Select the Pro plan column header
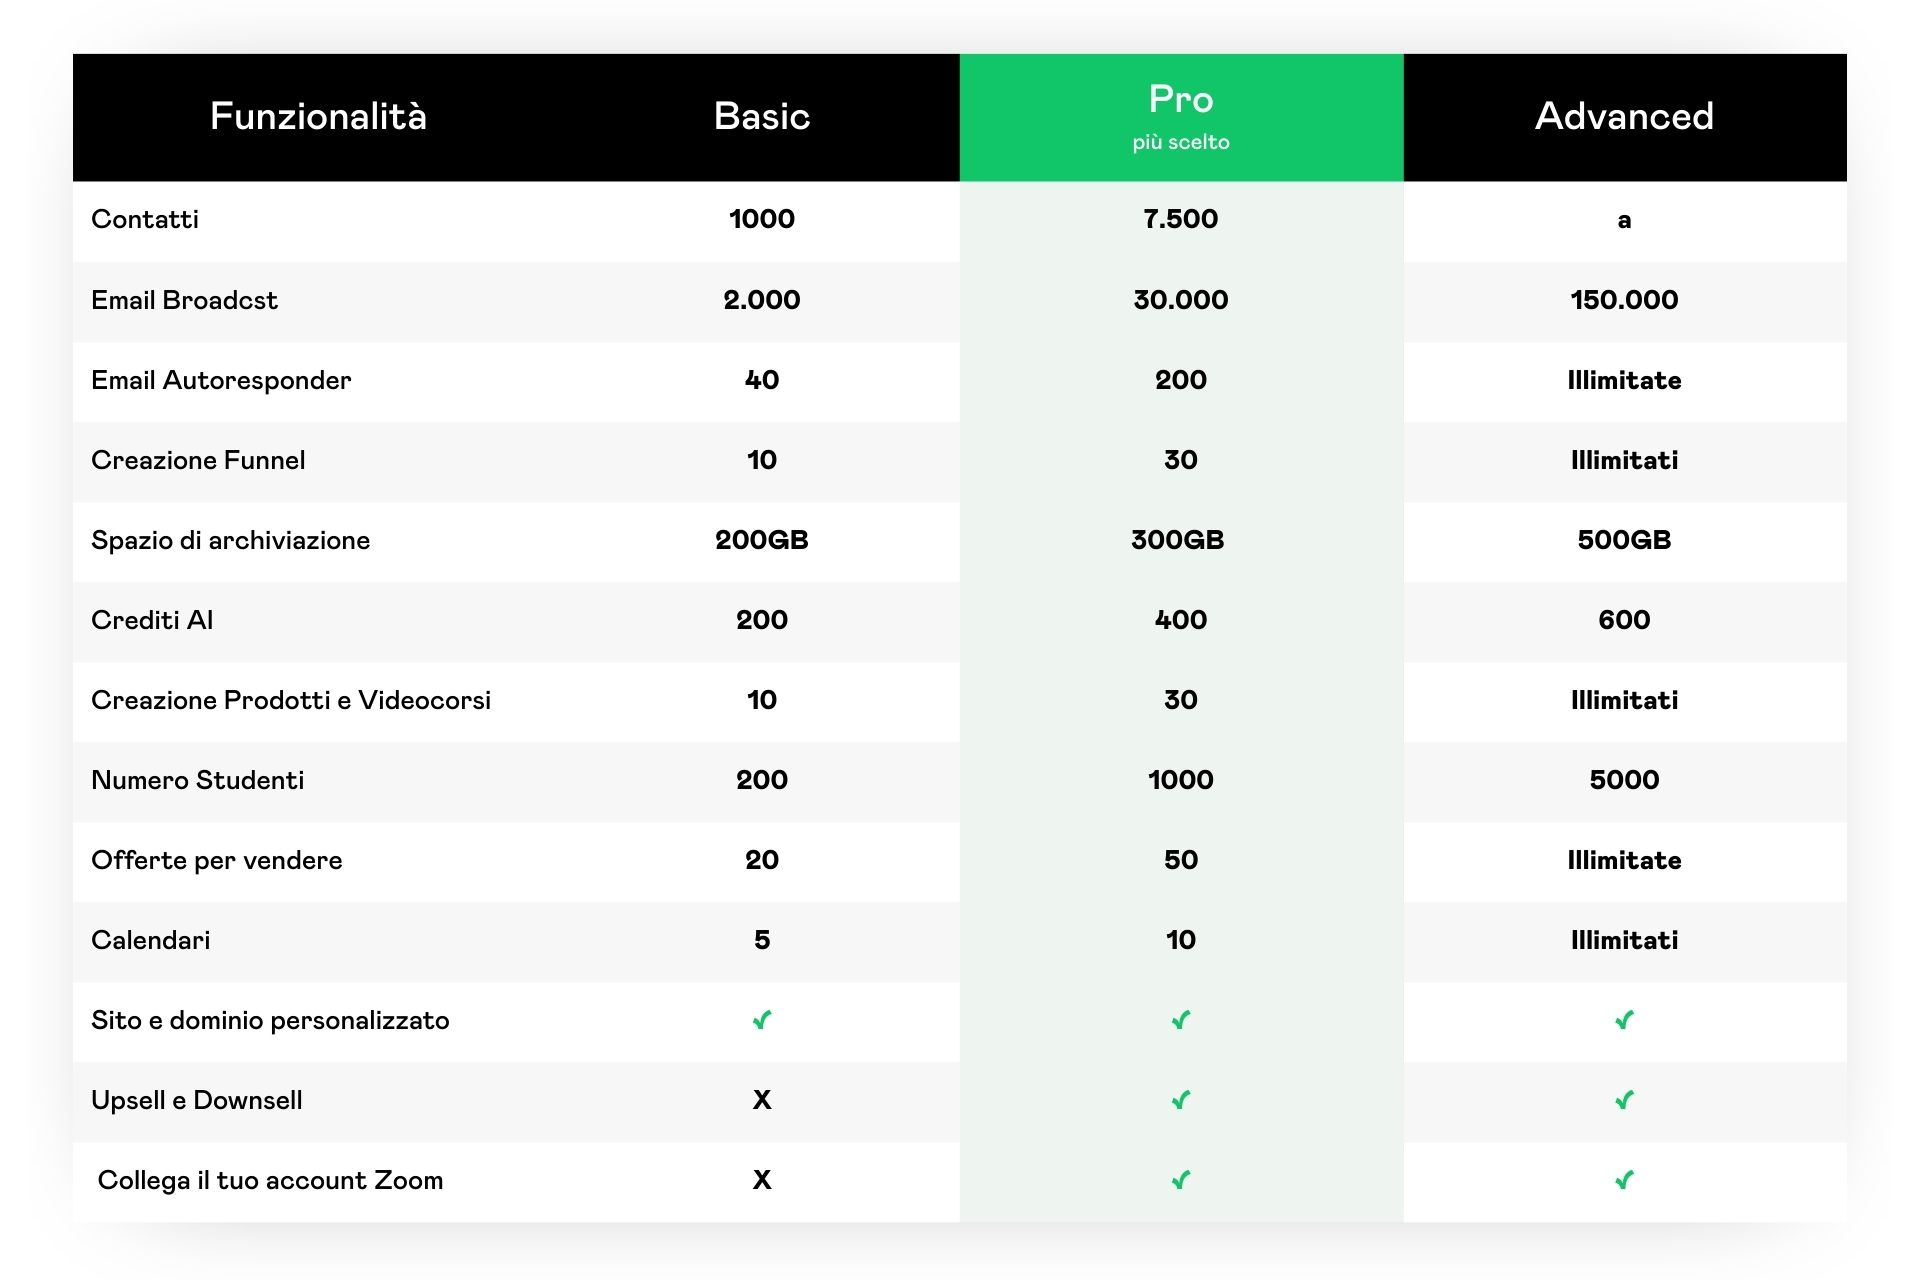This screenshot has width=1920, height=1280. 1181,100
